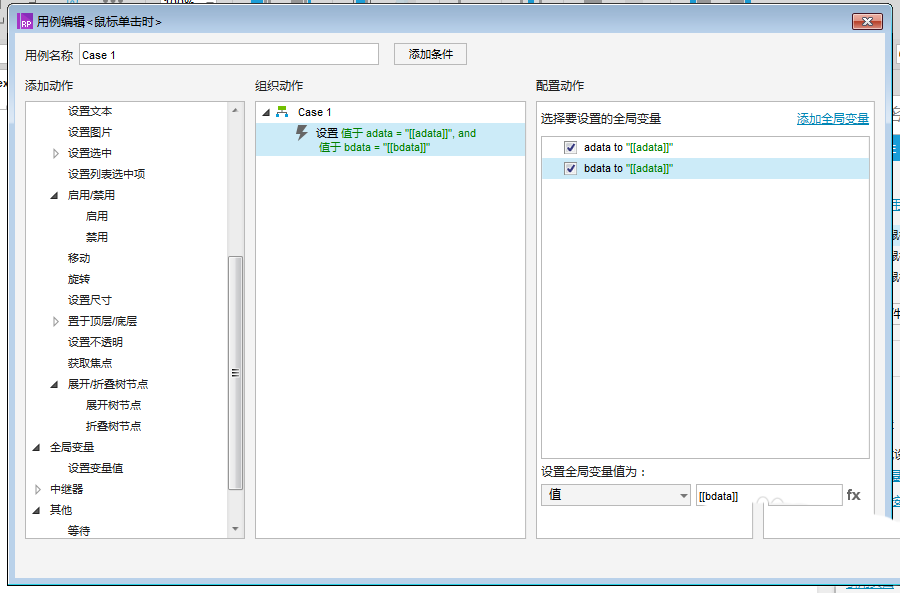Click the 添加条件 button

click(x=430, y=54)
